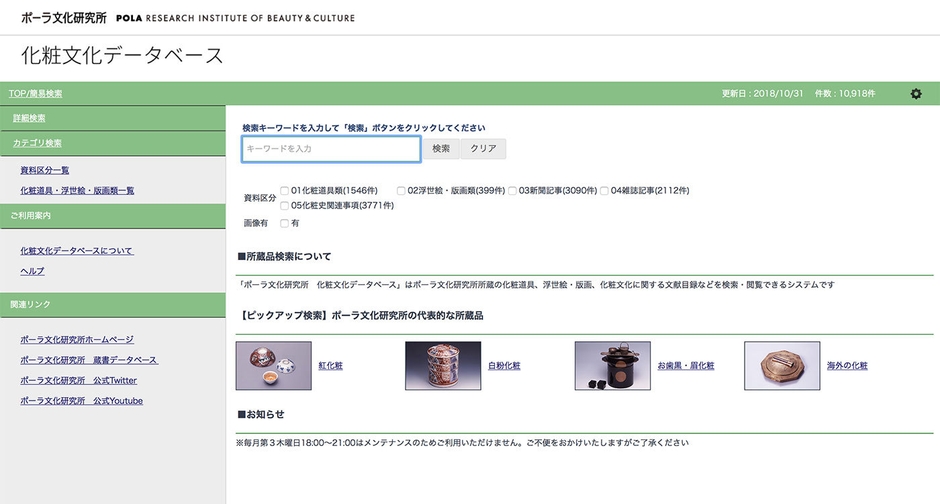Toggle the 画像有 有 checkbox
Viewport: 940px width, 504px height.
pos(284,223)
